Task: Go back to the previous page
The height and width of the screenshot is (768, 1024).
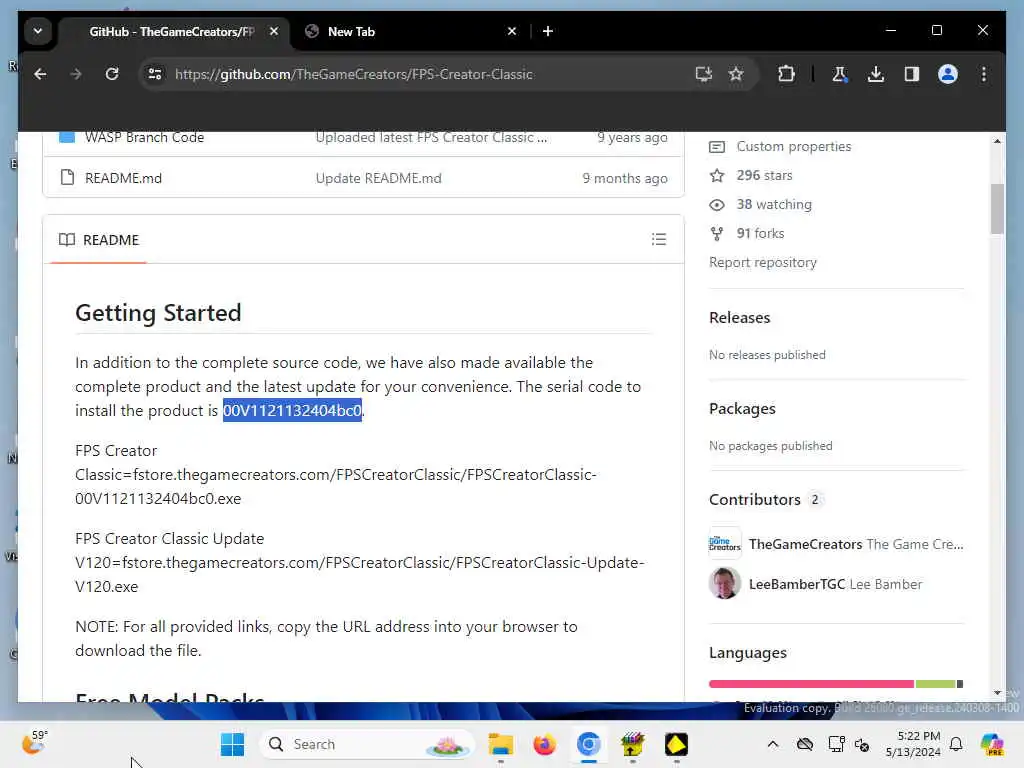Action: (40, 74)
